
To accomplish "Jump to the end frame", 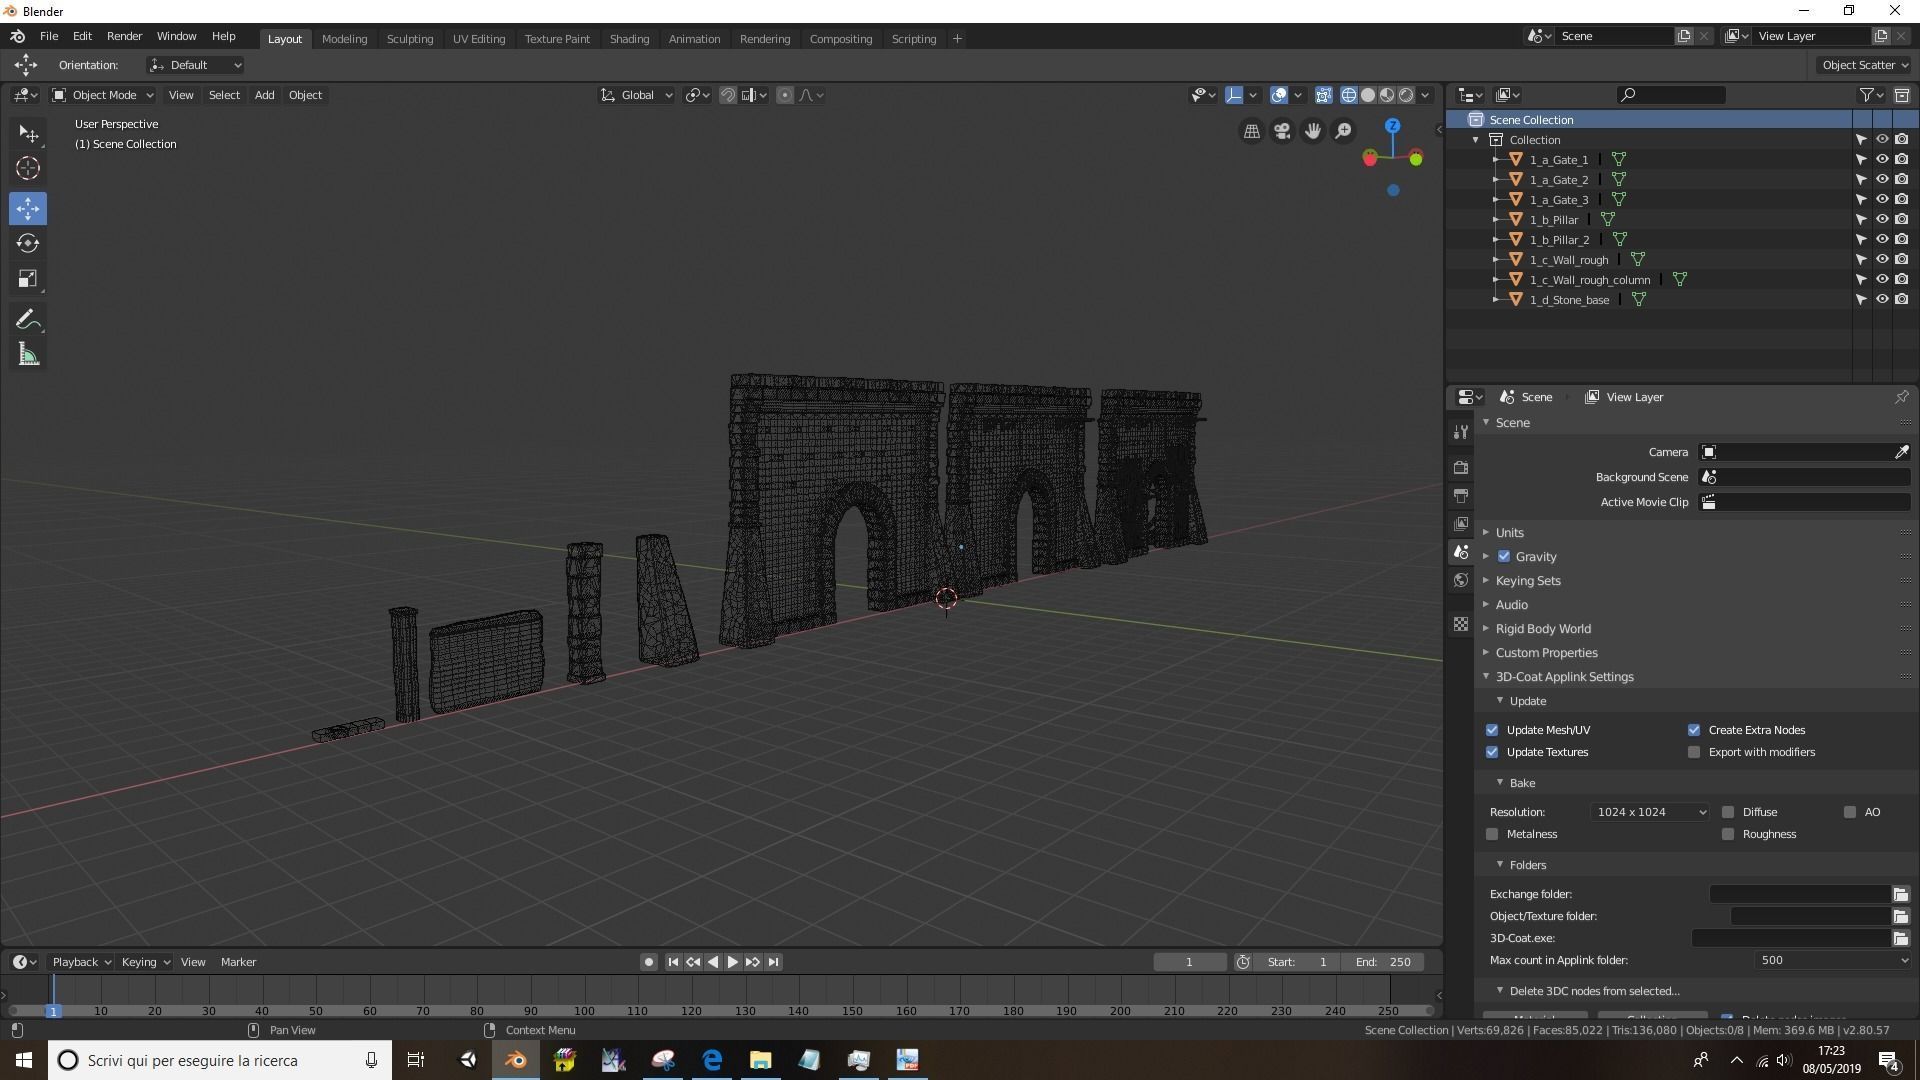I will pyautogui.click(x=773, y=962).
